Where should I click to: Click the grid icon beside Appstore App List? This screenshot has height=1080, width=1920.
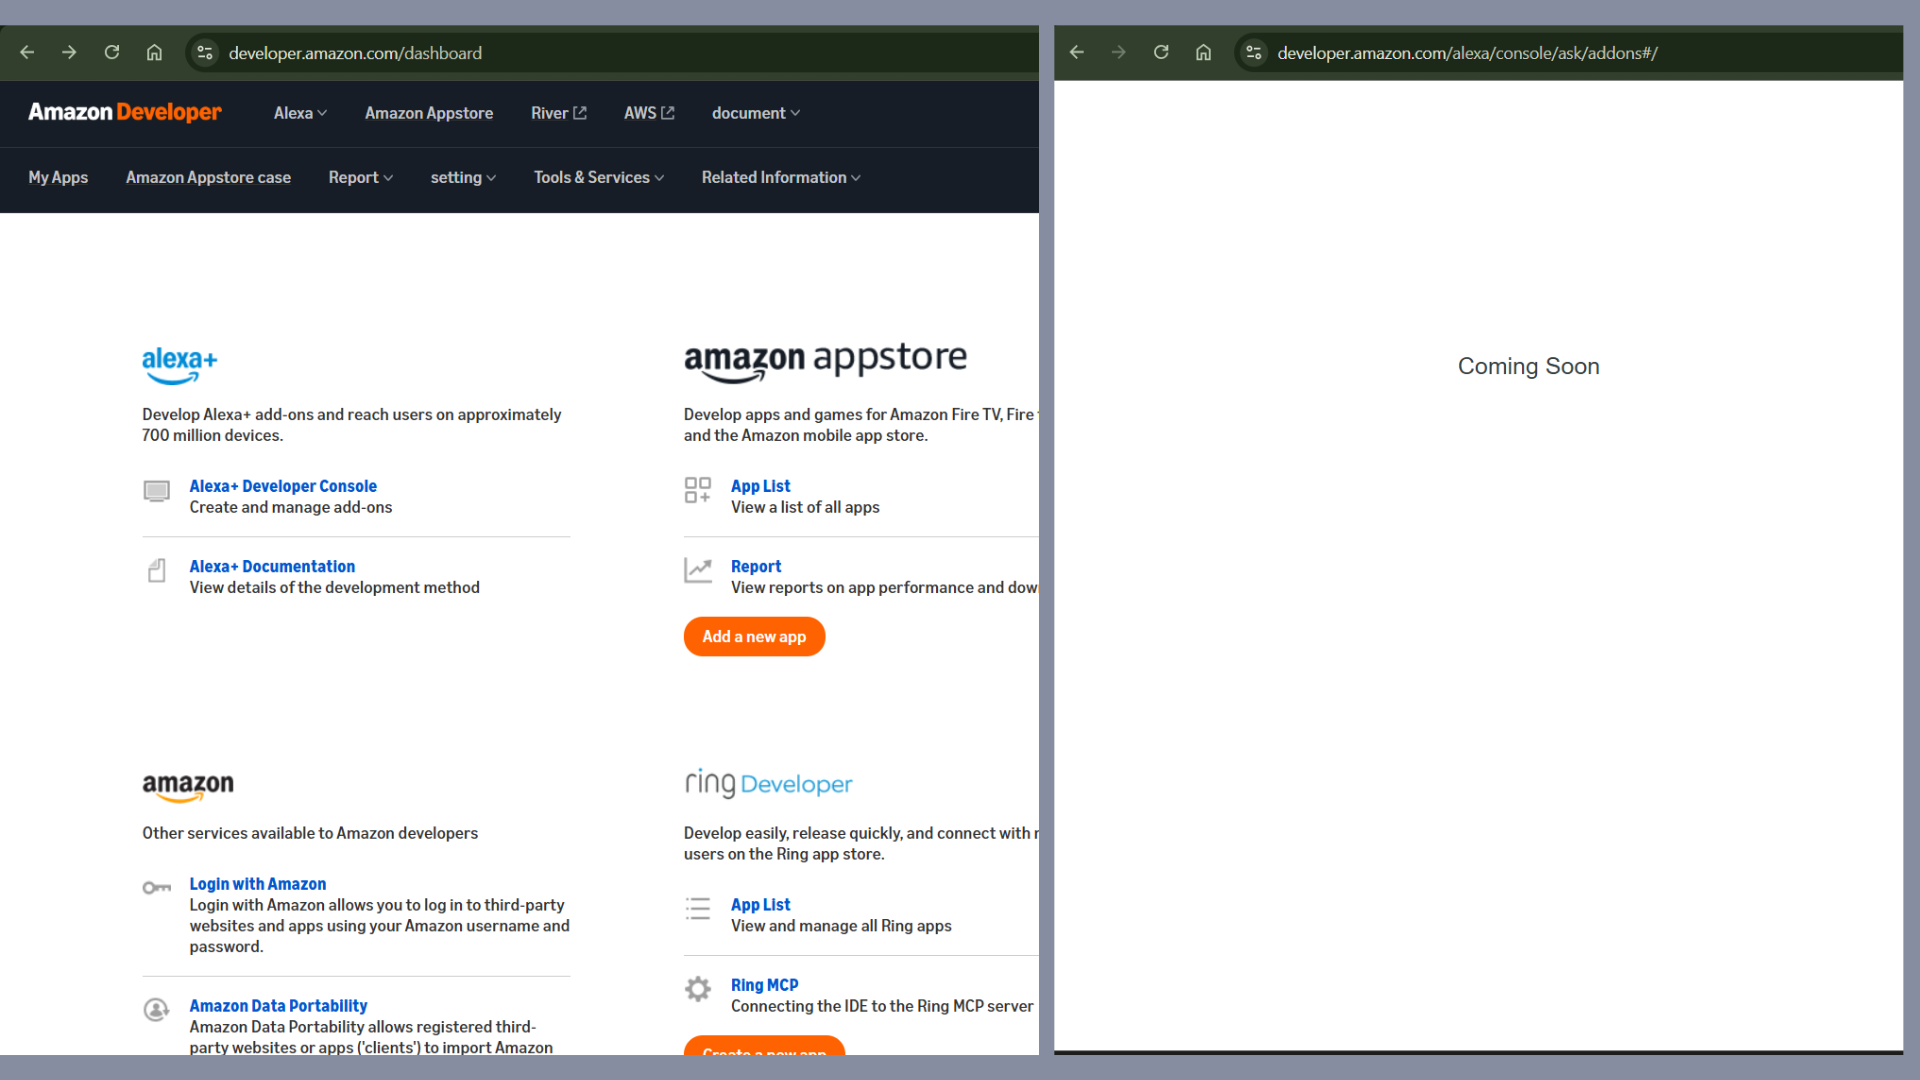698,490
